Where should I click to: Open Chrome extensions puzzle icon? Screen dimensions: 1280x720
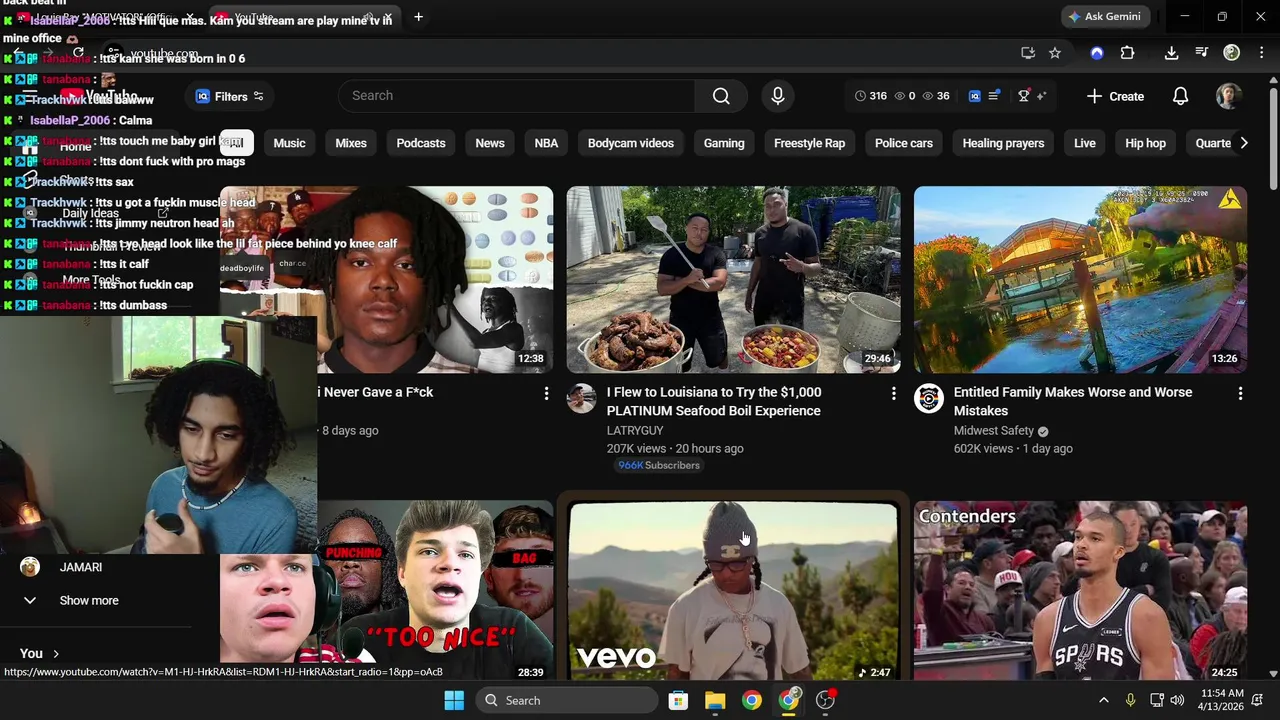[x=1127, y=53]
